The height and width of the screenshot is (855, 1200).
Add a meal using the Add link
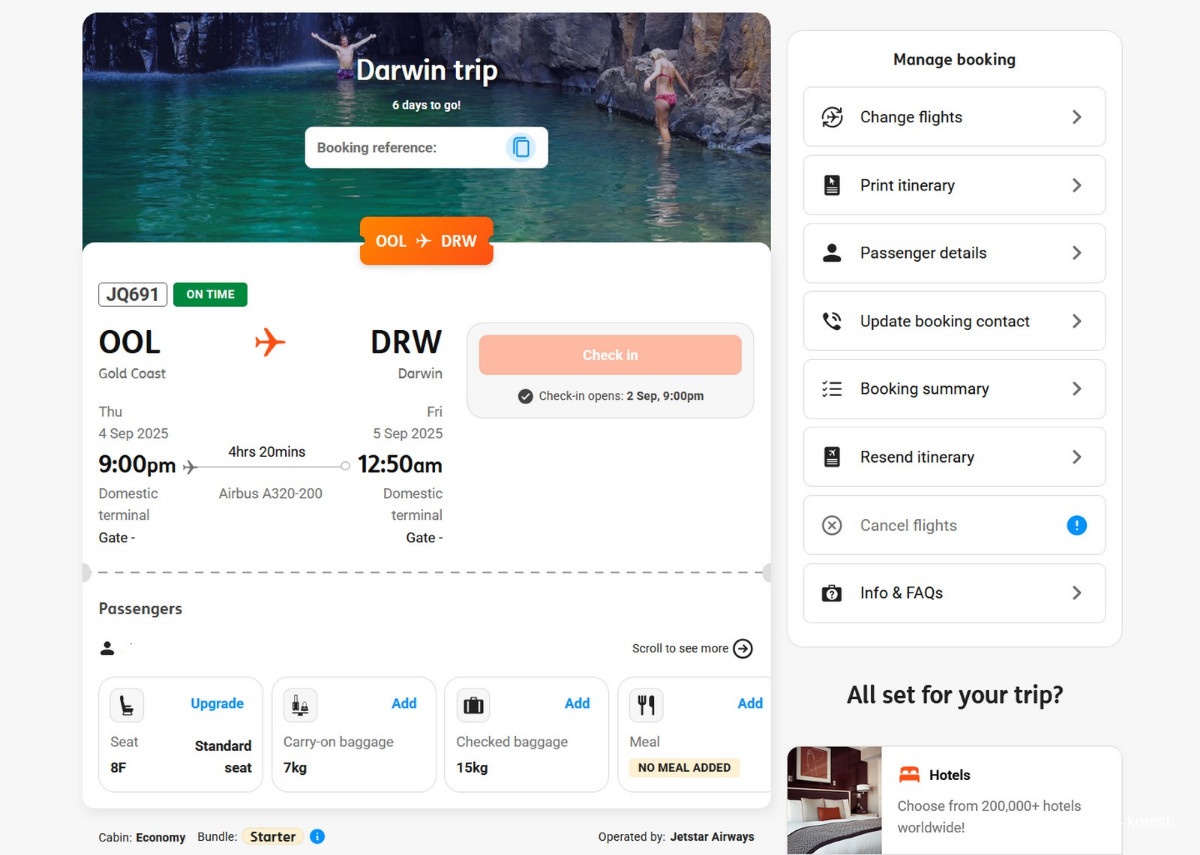tap(749, 703)
